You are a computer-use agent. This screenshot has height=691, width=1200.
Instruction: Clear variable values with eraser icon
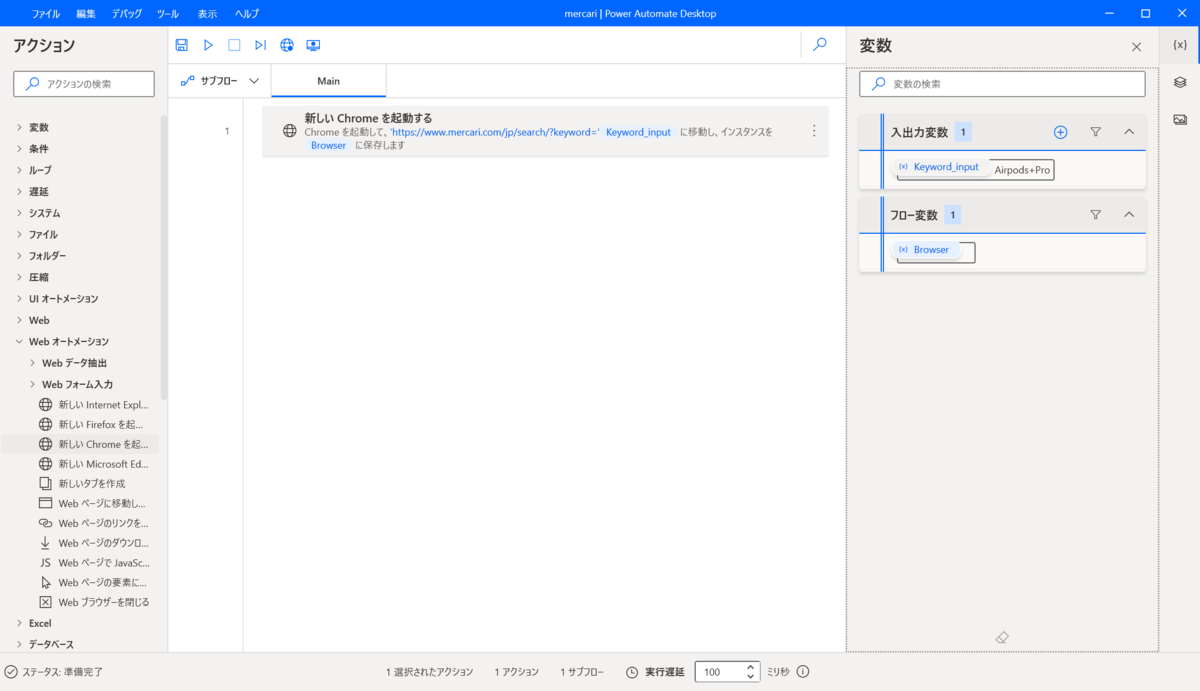1003,637
